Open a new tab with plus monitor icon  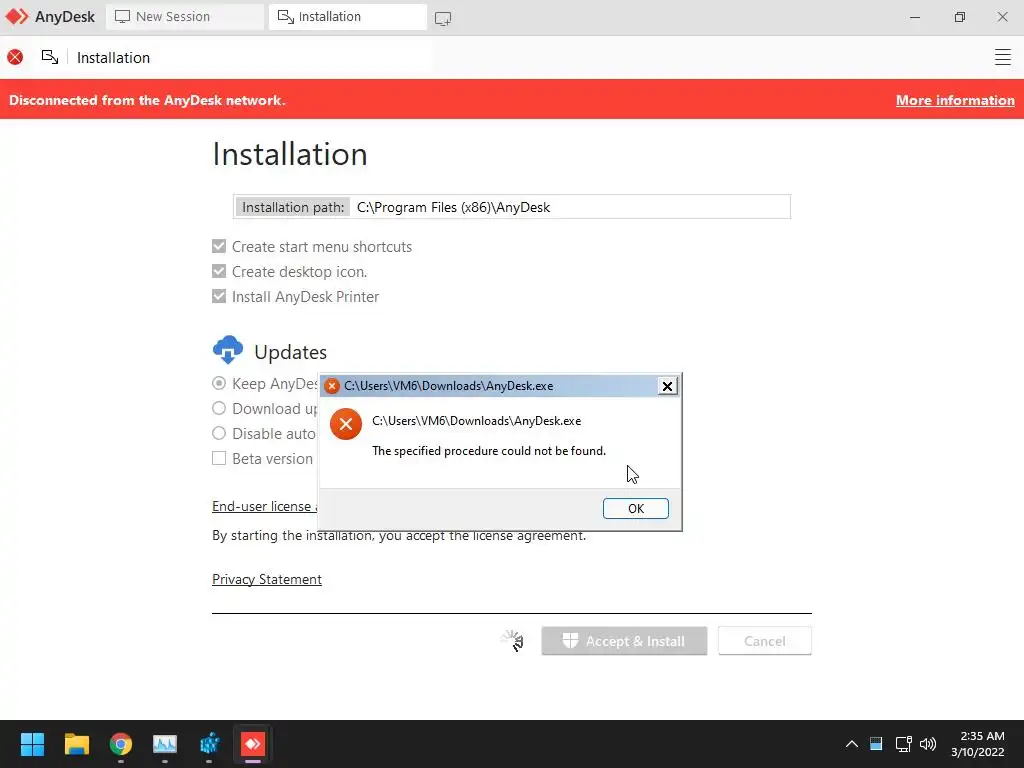click(443, 18)
